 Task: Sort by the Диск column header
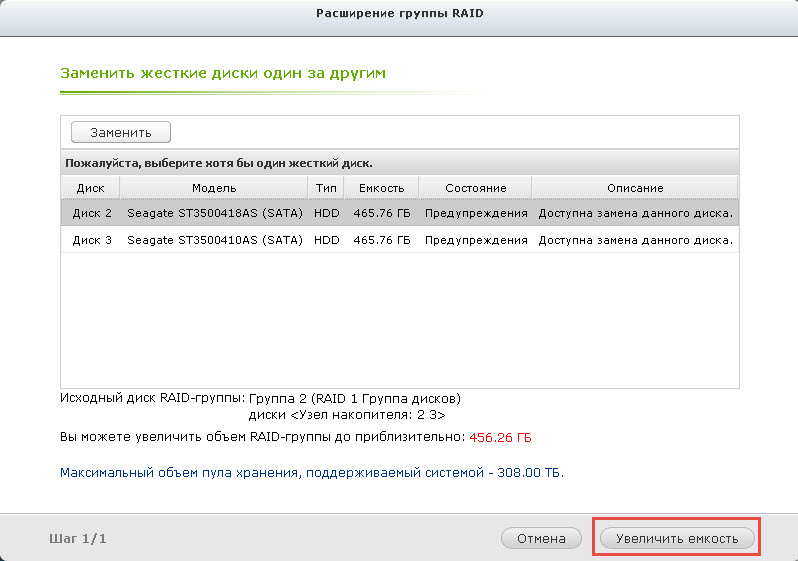(x=90, y=188)
